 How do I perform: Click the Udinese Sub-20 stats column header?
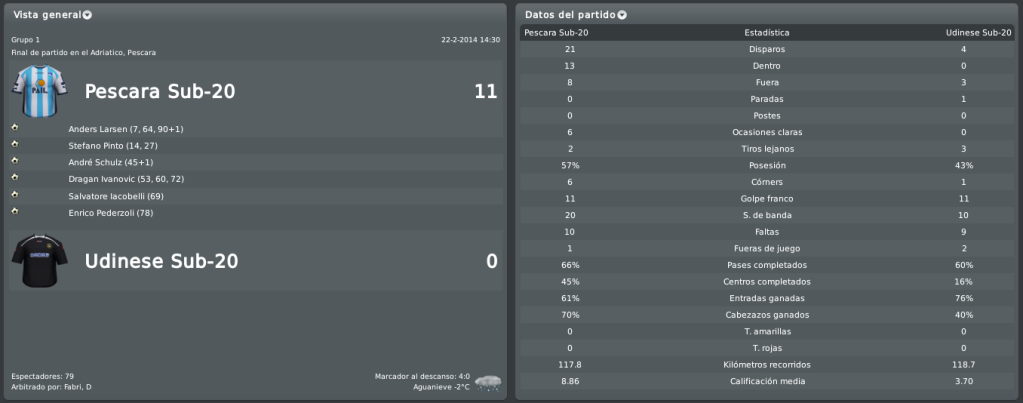[x=978, y=33]
